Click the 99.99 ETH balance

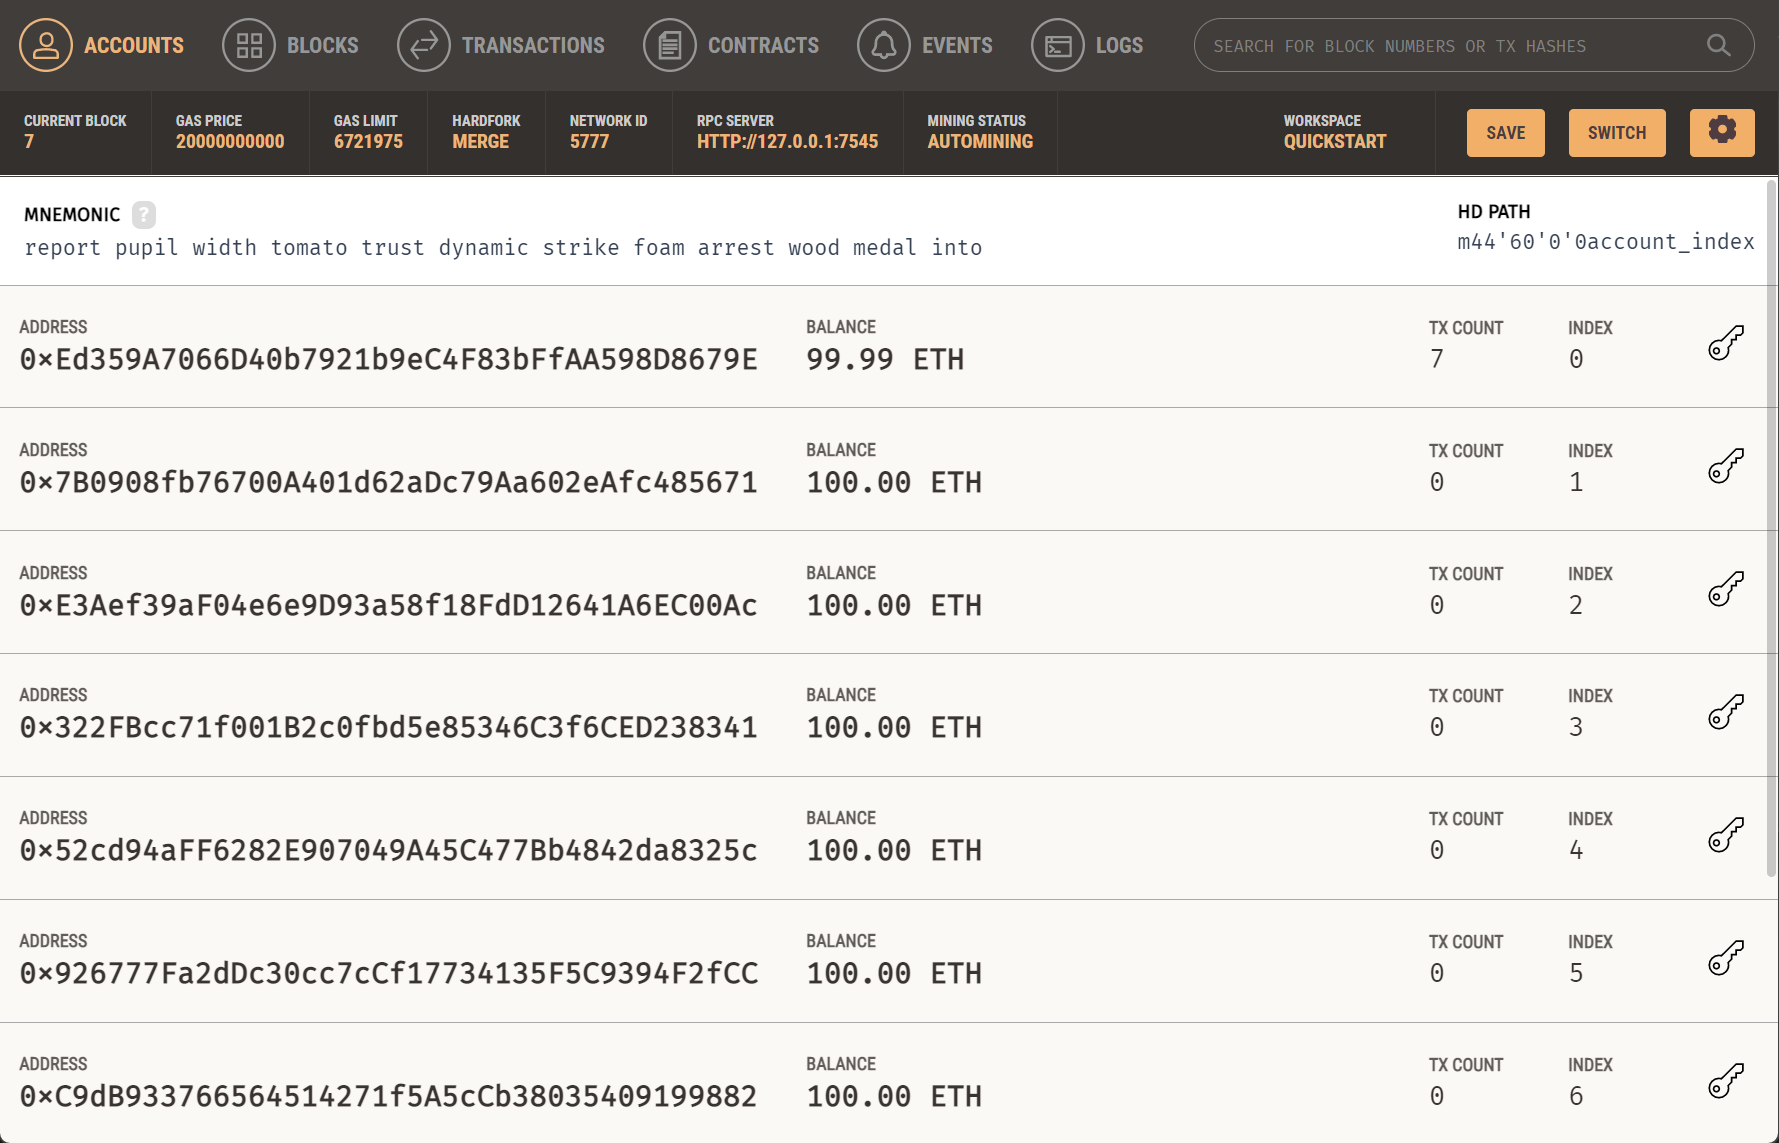pyautogui.click(x=885, y=360)
